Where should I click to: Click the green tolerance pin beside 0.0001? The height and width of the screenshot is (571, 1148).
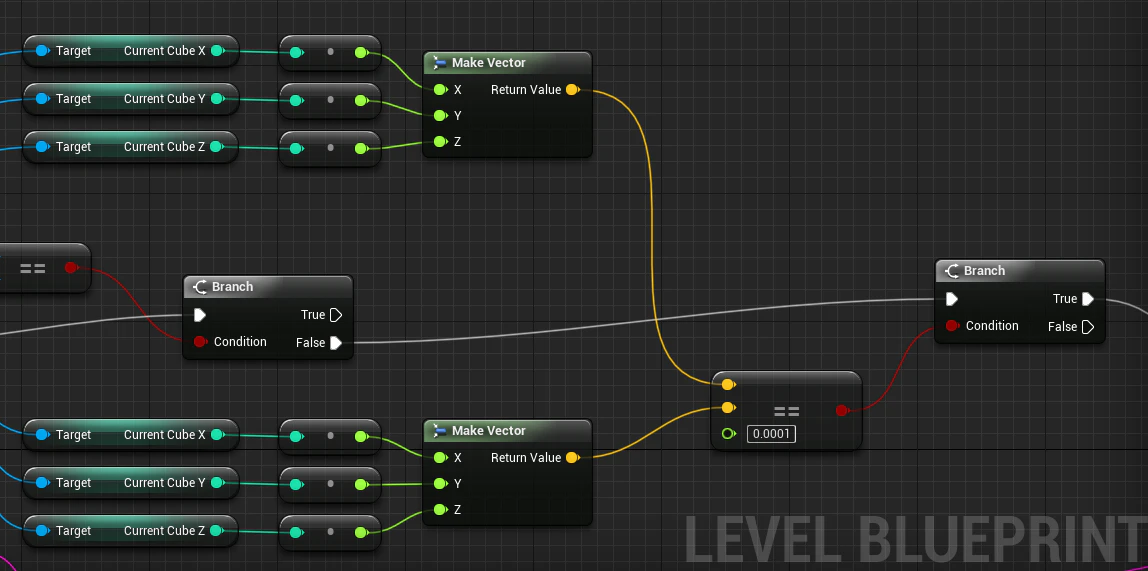728,434
